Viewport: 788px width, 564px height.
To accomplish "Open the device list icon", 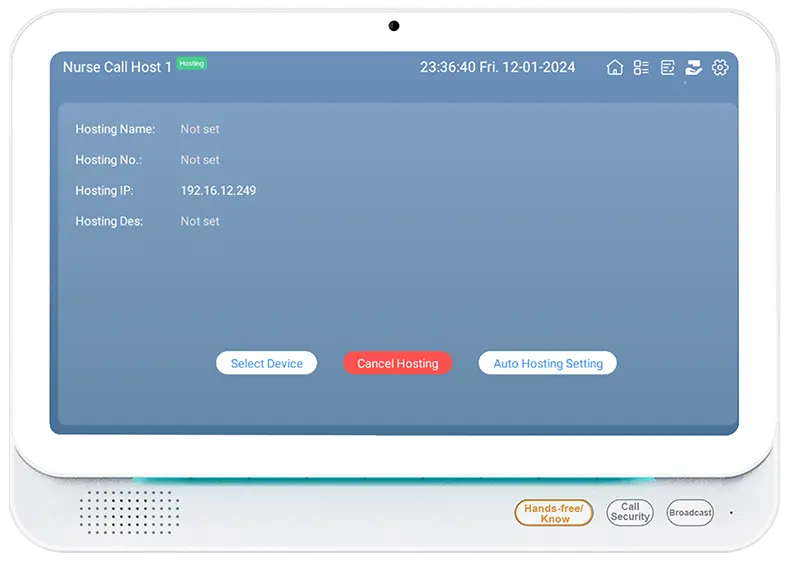I will coord(641,68).
